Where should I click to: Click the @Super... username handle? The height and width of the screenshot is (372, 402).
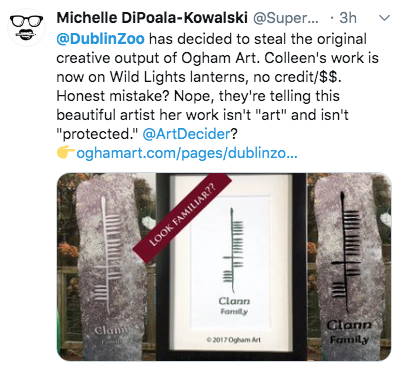pos(286,18)
